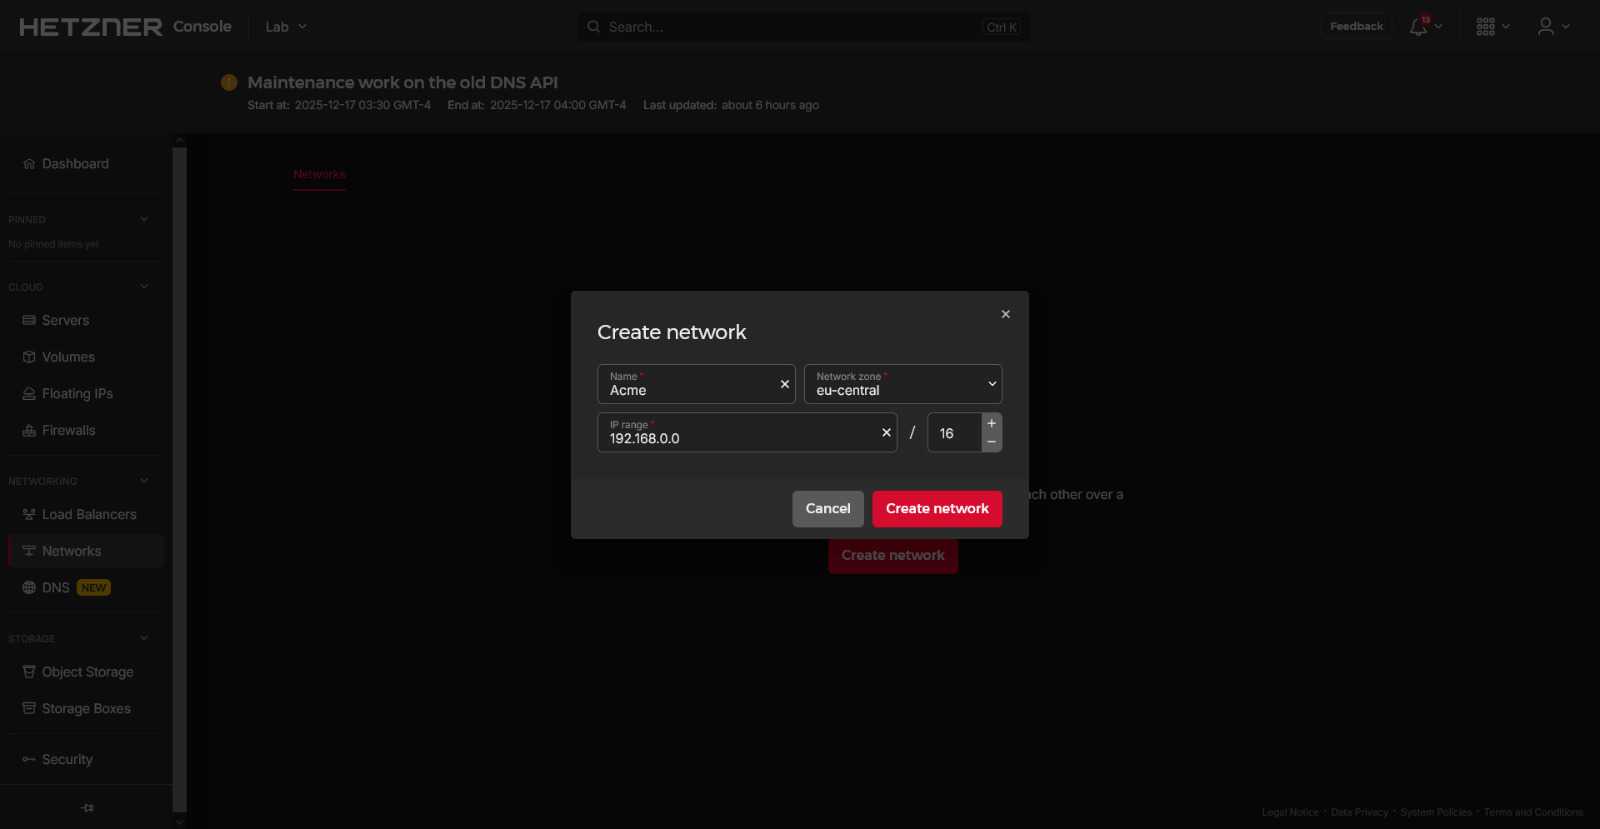Collapse the Networking sidebar section

[144, 481]
